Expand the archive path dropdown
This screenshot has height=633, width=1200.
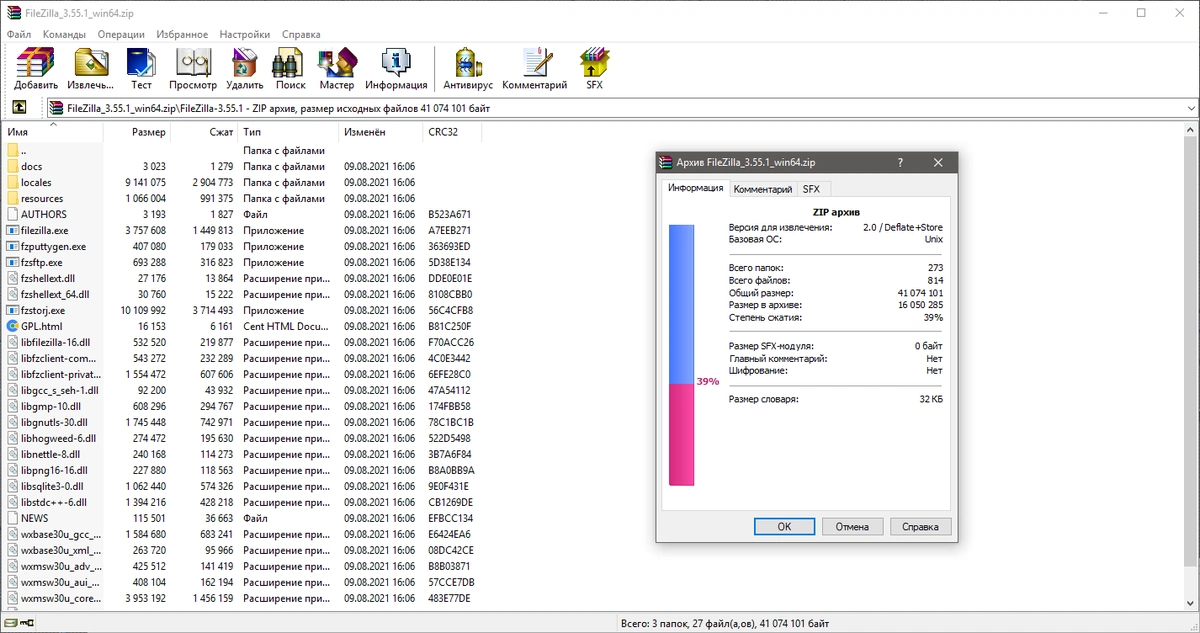(x=1190, y=108)
